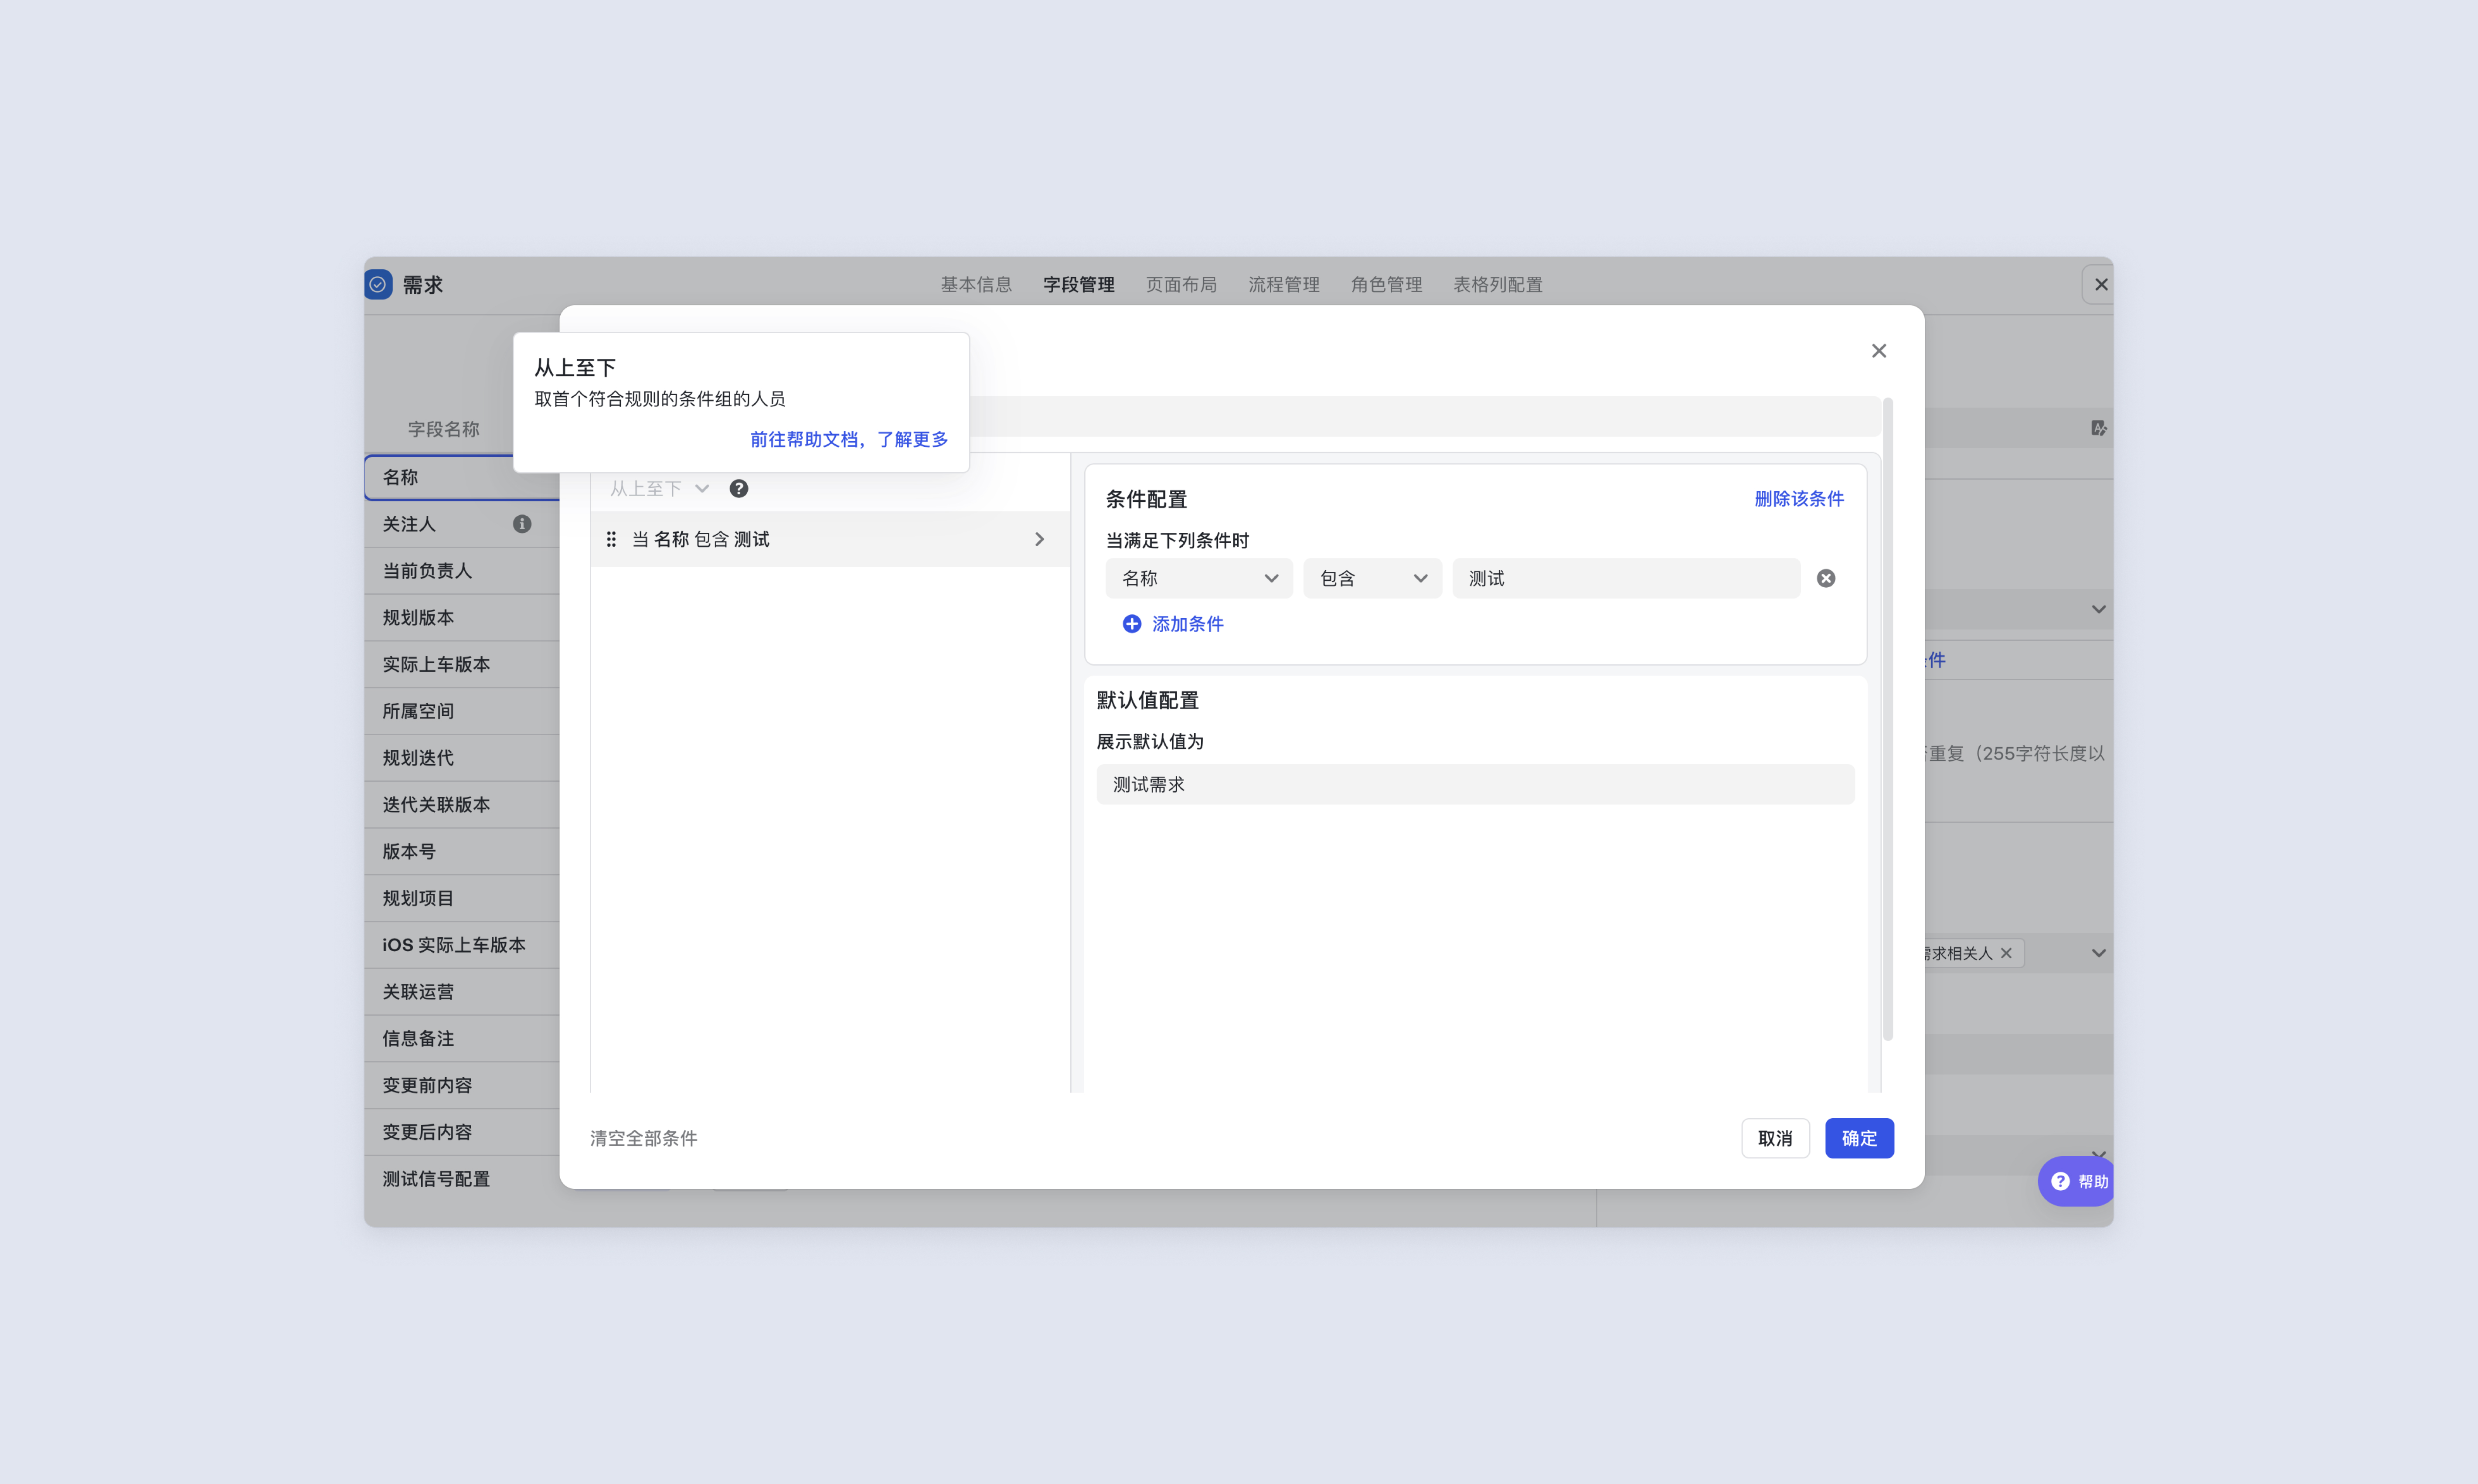Switch to the 页面布局 tab

tap(1181, 285)
